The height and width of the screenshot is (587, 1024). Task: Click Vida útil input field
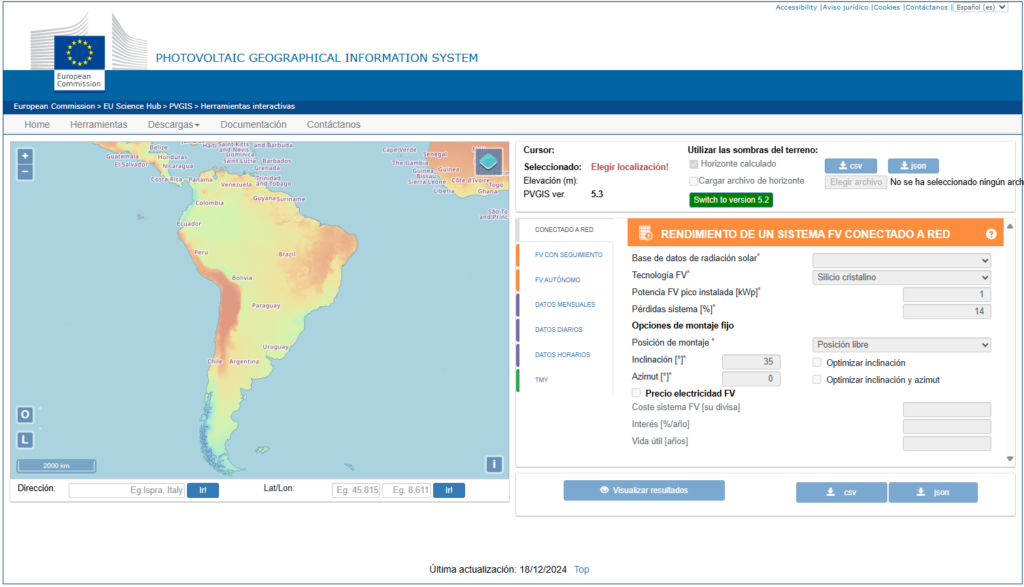tap(947, 443)
